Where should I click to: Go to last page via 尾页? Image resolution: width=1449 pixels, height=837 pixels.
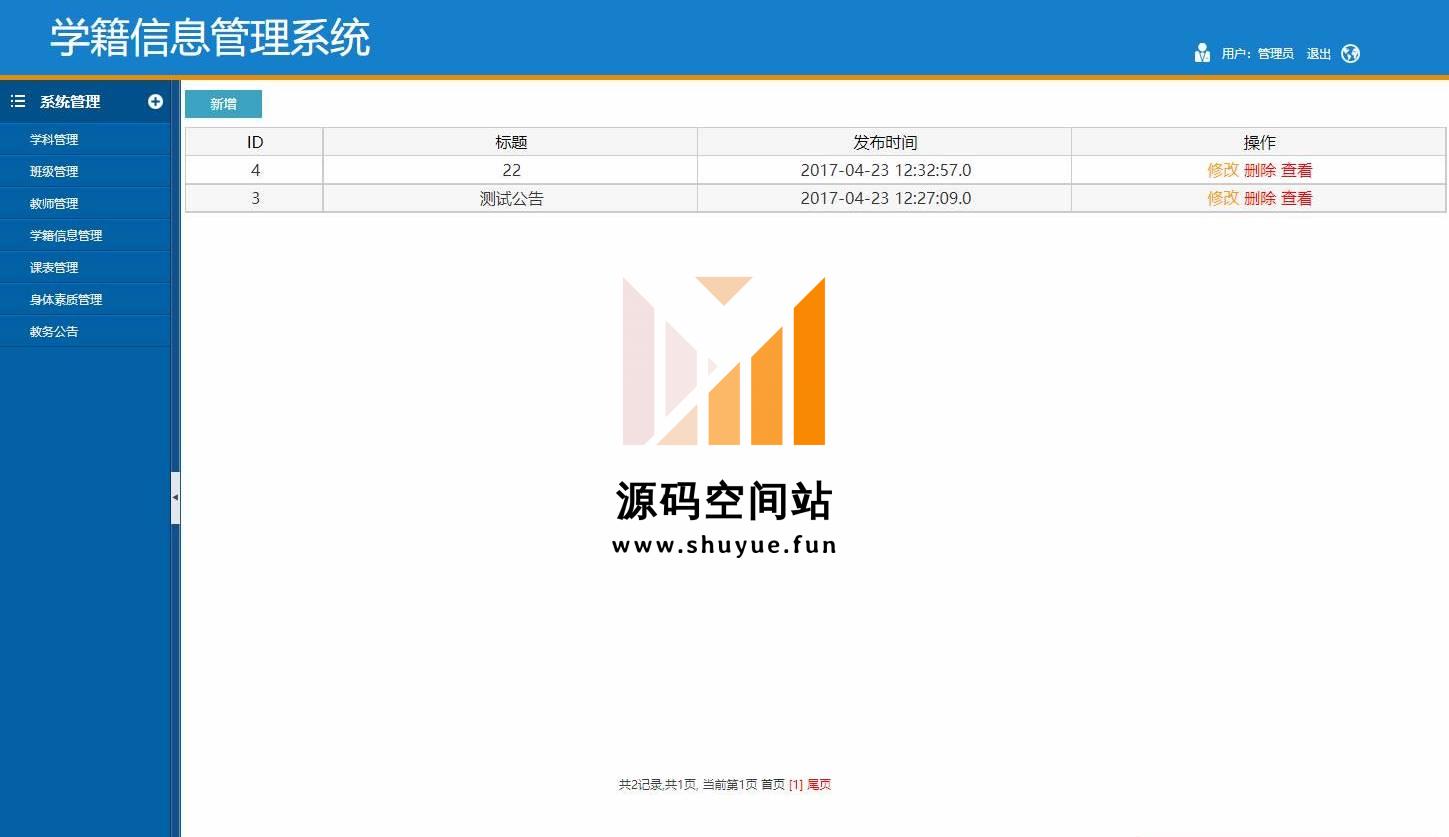819,785
